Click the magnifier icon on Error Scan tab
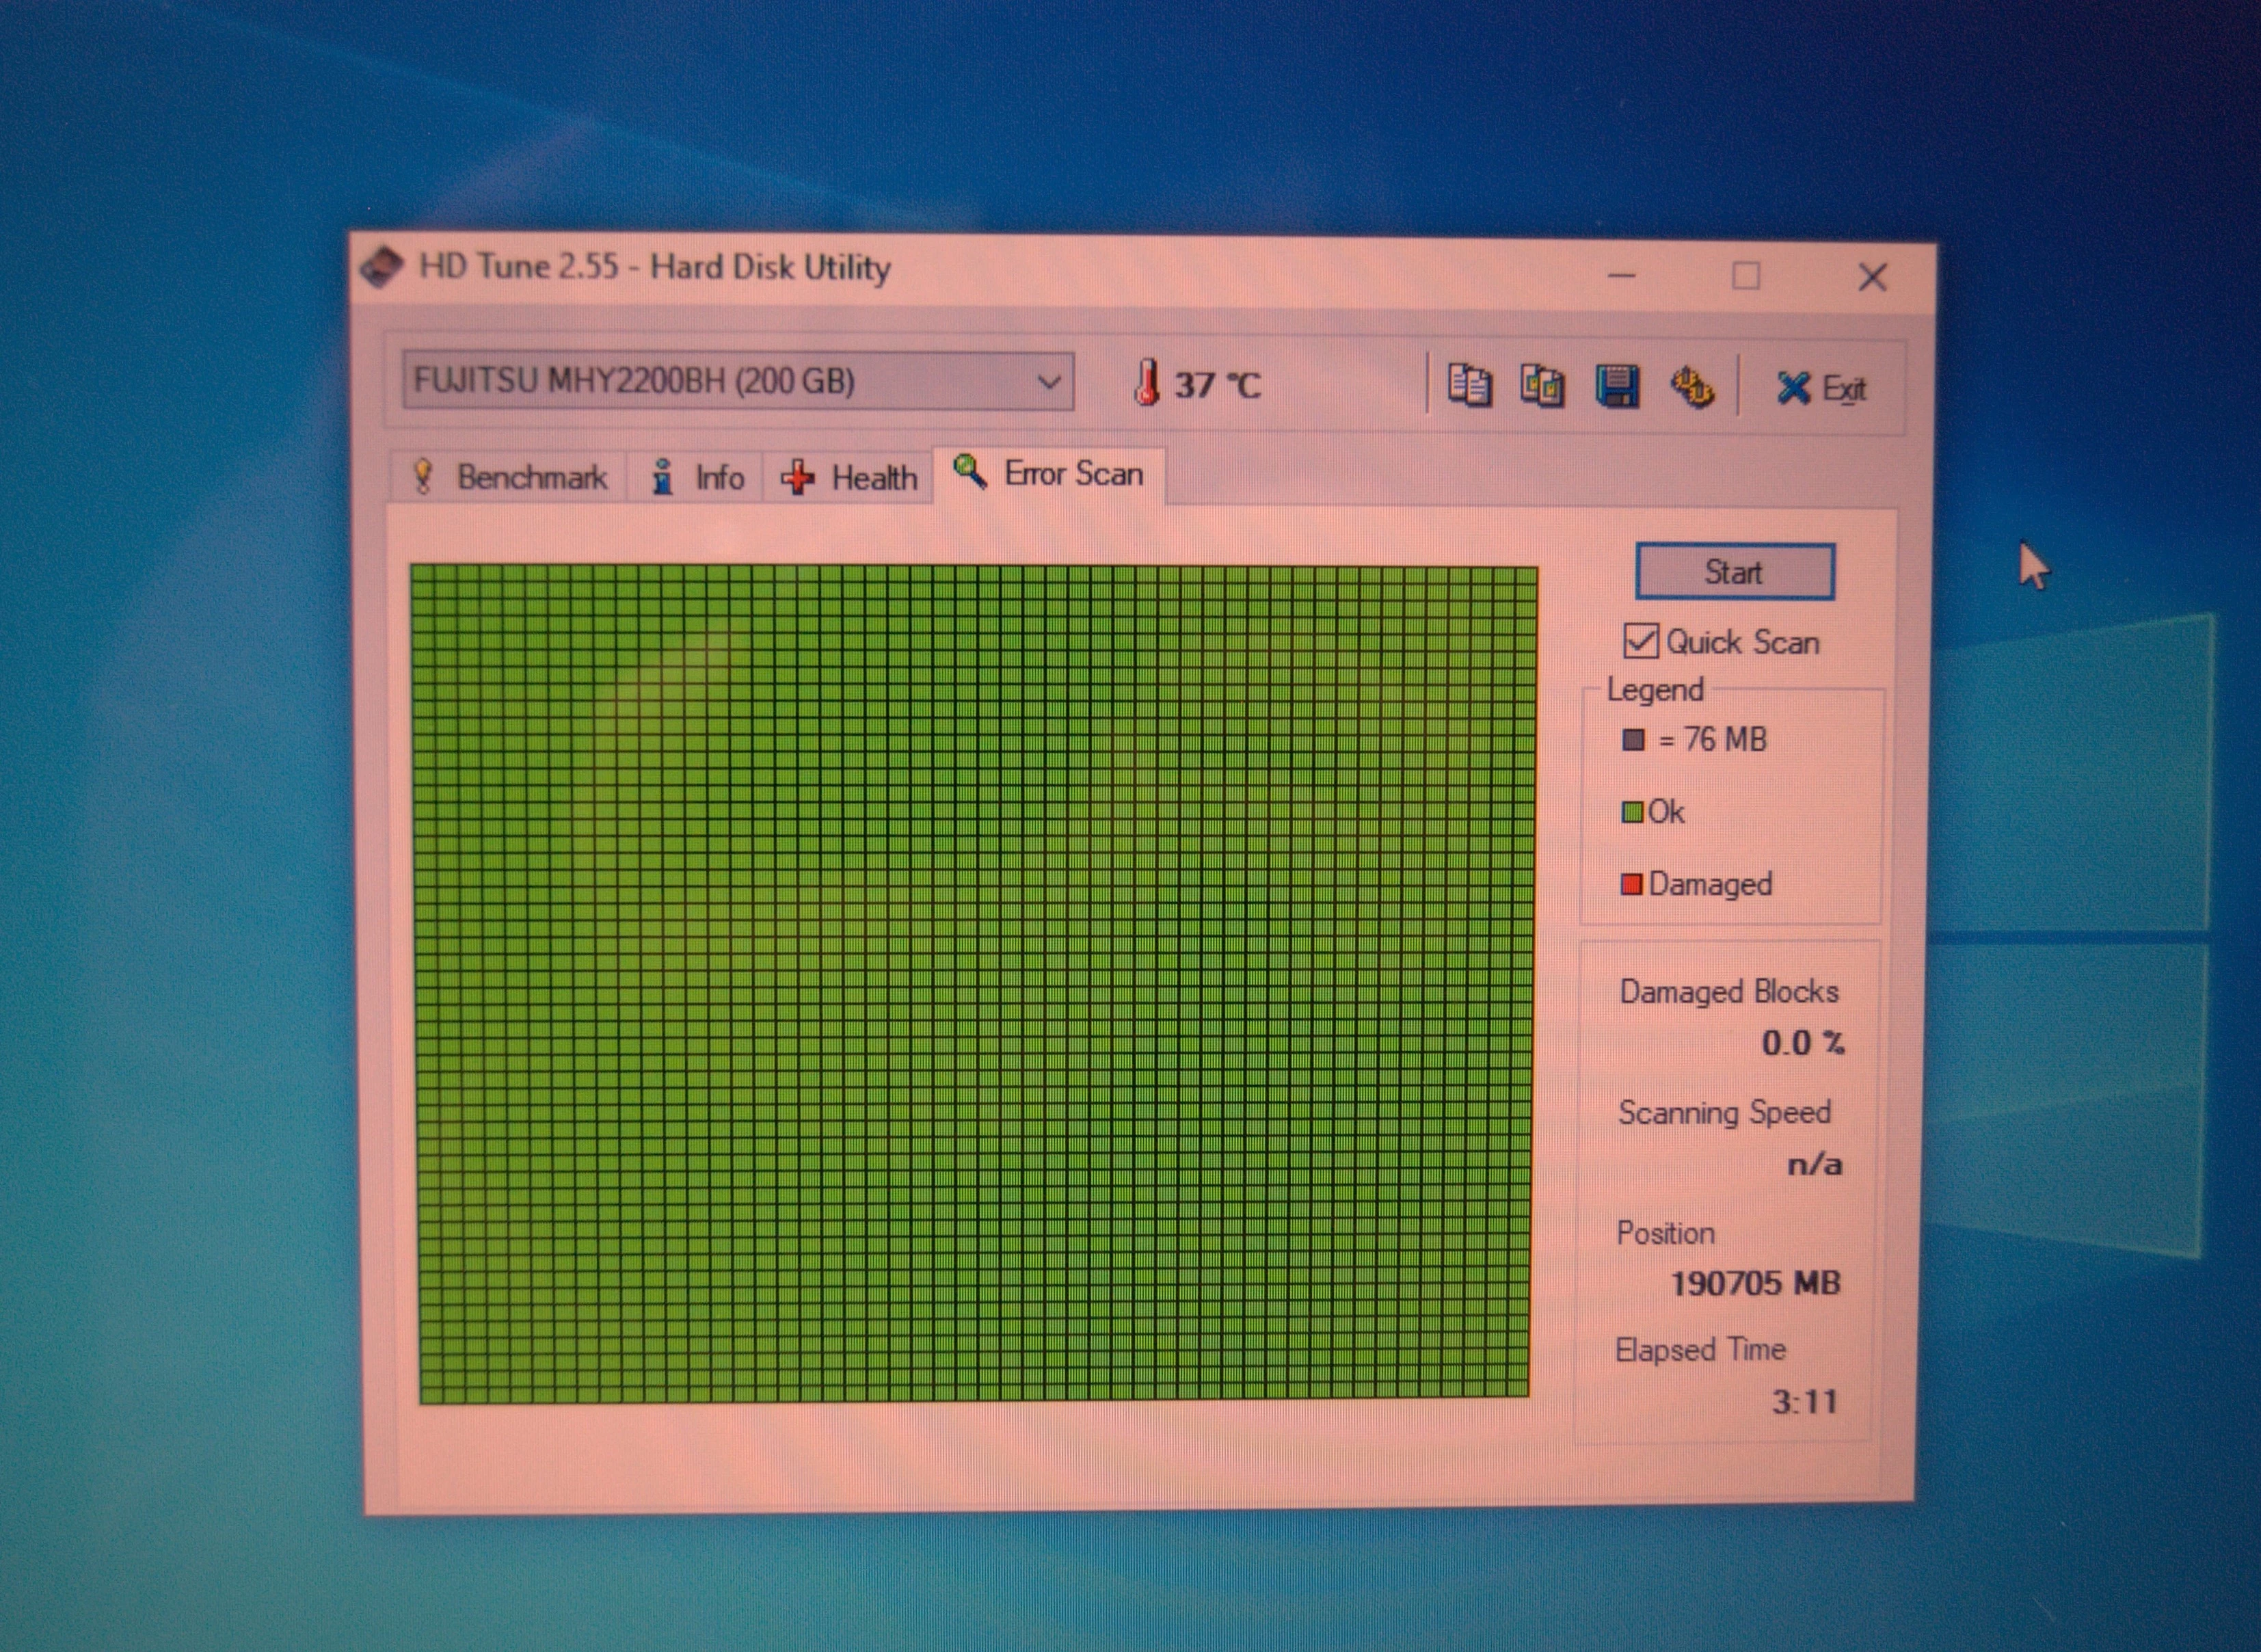The width and height of the screenshot is (2261, 1652). pos(969,470)
